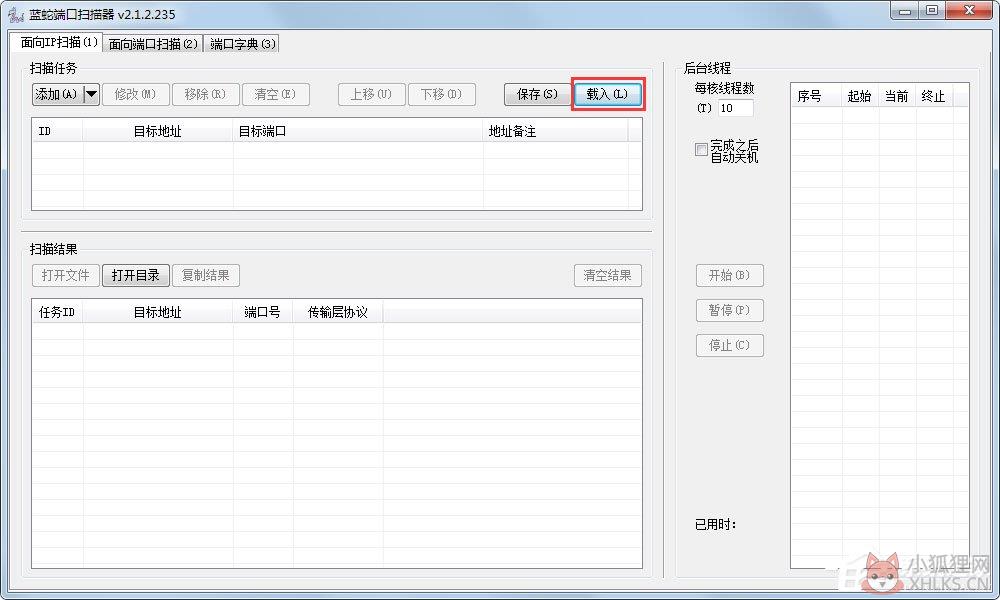Click the 起始 column header
The image size is (1000, 600).
click(860, 96)
